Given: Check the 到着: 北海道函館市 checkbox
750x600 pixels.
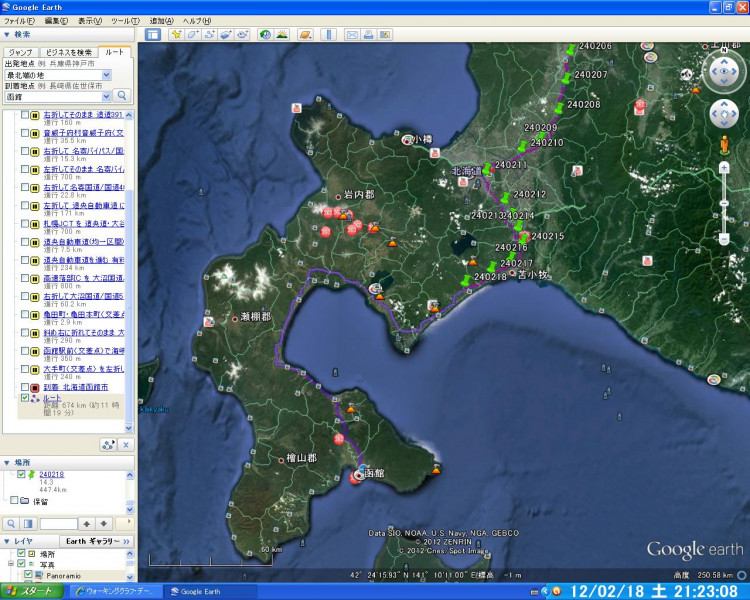Looking at the screenshot, I should [x=25, y=387].
